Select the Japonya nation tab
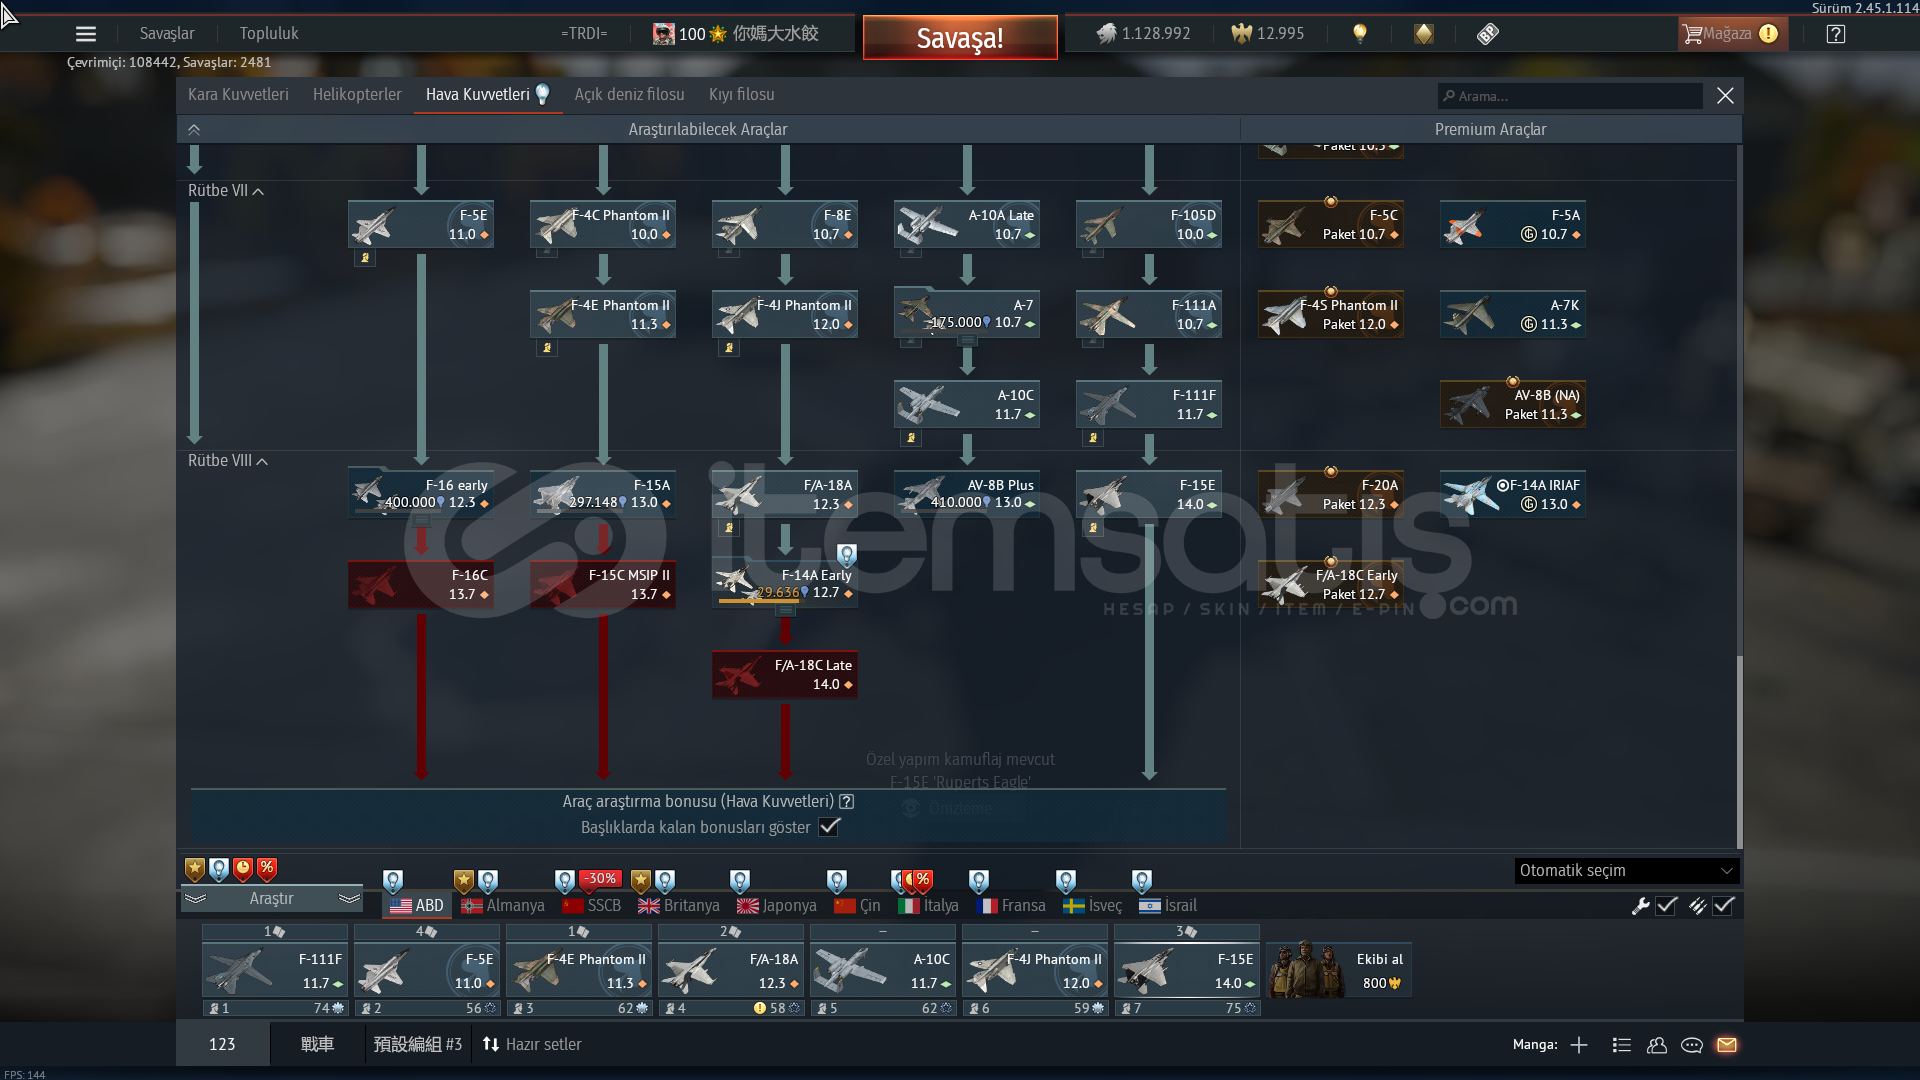This screenshot has height=1080, width=1920. click(x=777, y=906)
